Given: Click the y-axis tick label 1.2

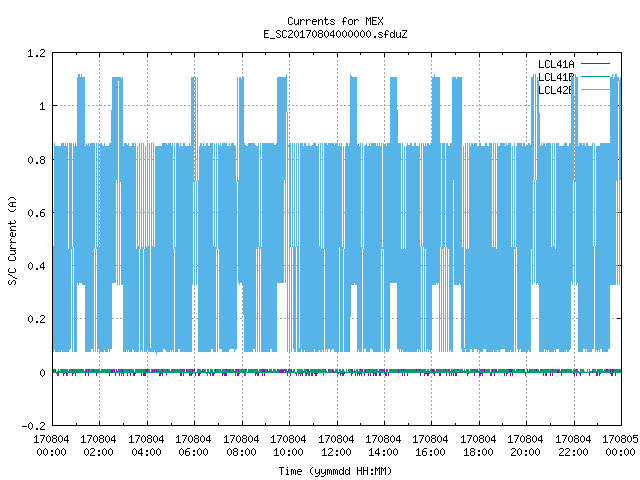Looking at the screenshot, I should coord(36,53).
